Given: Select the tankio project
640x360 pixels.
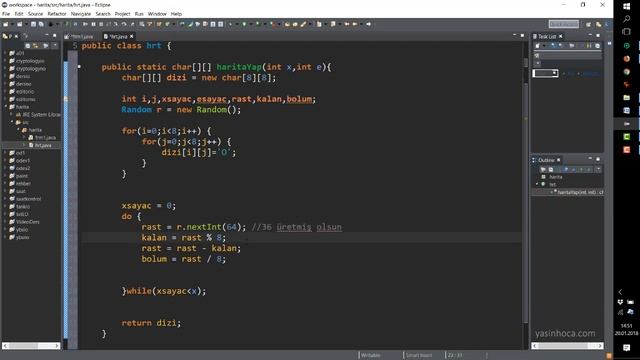Looking at the screenshot, I should (x=23, y=207).
